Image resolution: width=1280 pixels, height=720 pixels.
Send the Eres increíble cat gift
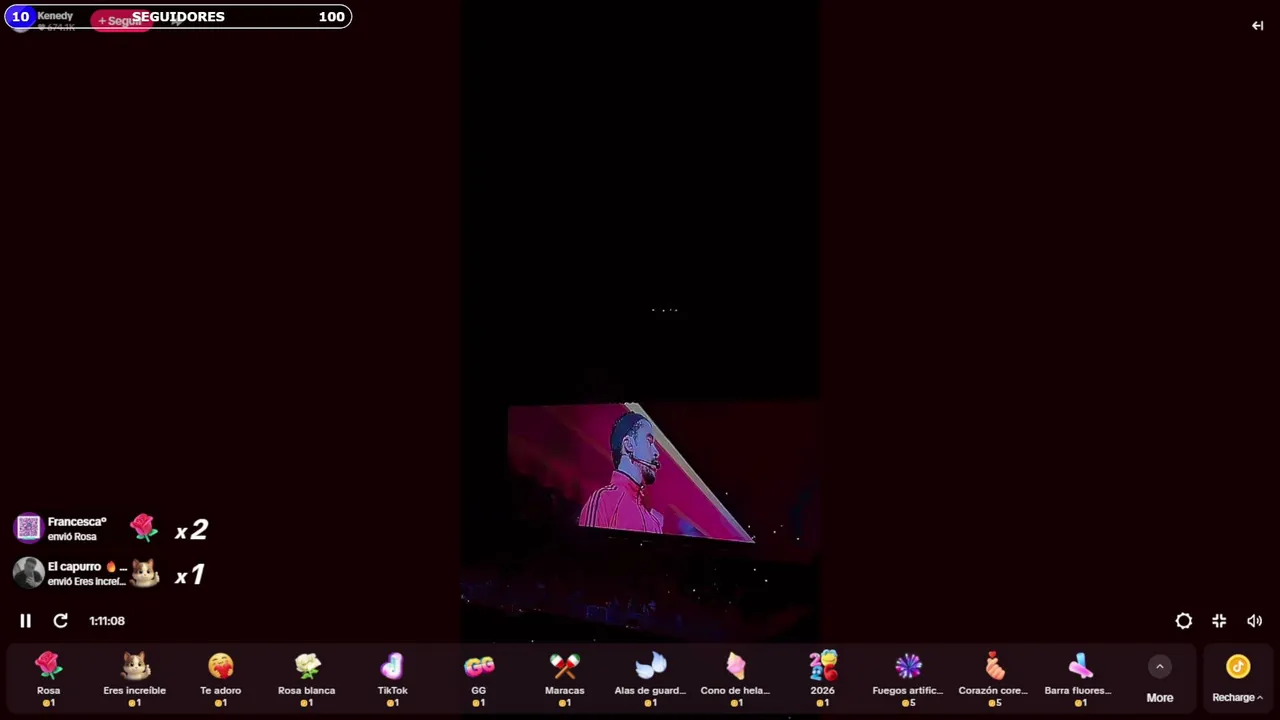[135, 679]
